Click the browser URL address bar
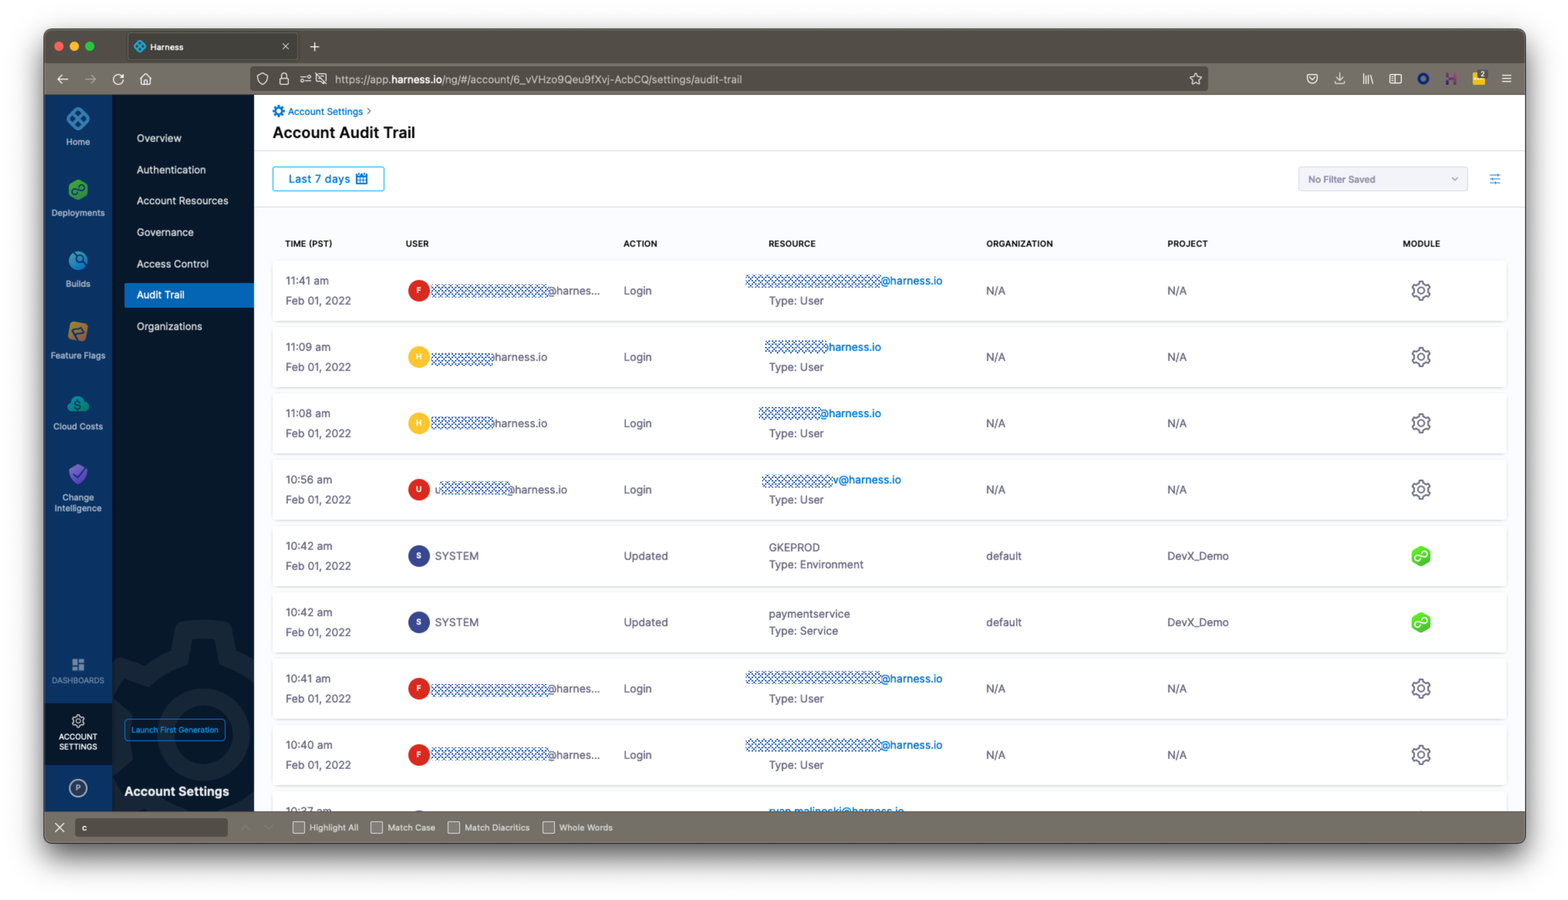Screen dimensions: 1568x900 point(730,79)
